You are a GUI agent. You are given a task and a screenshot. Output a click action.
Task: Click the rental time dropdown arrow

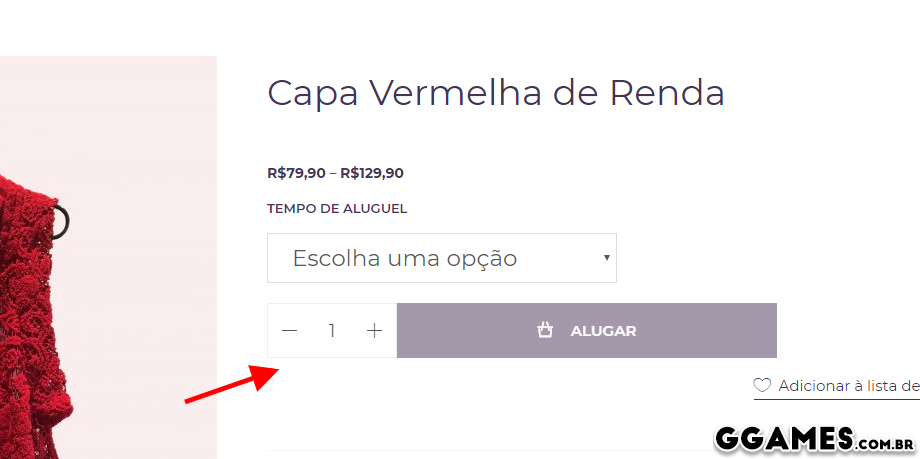click(x=606, y=258)
